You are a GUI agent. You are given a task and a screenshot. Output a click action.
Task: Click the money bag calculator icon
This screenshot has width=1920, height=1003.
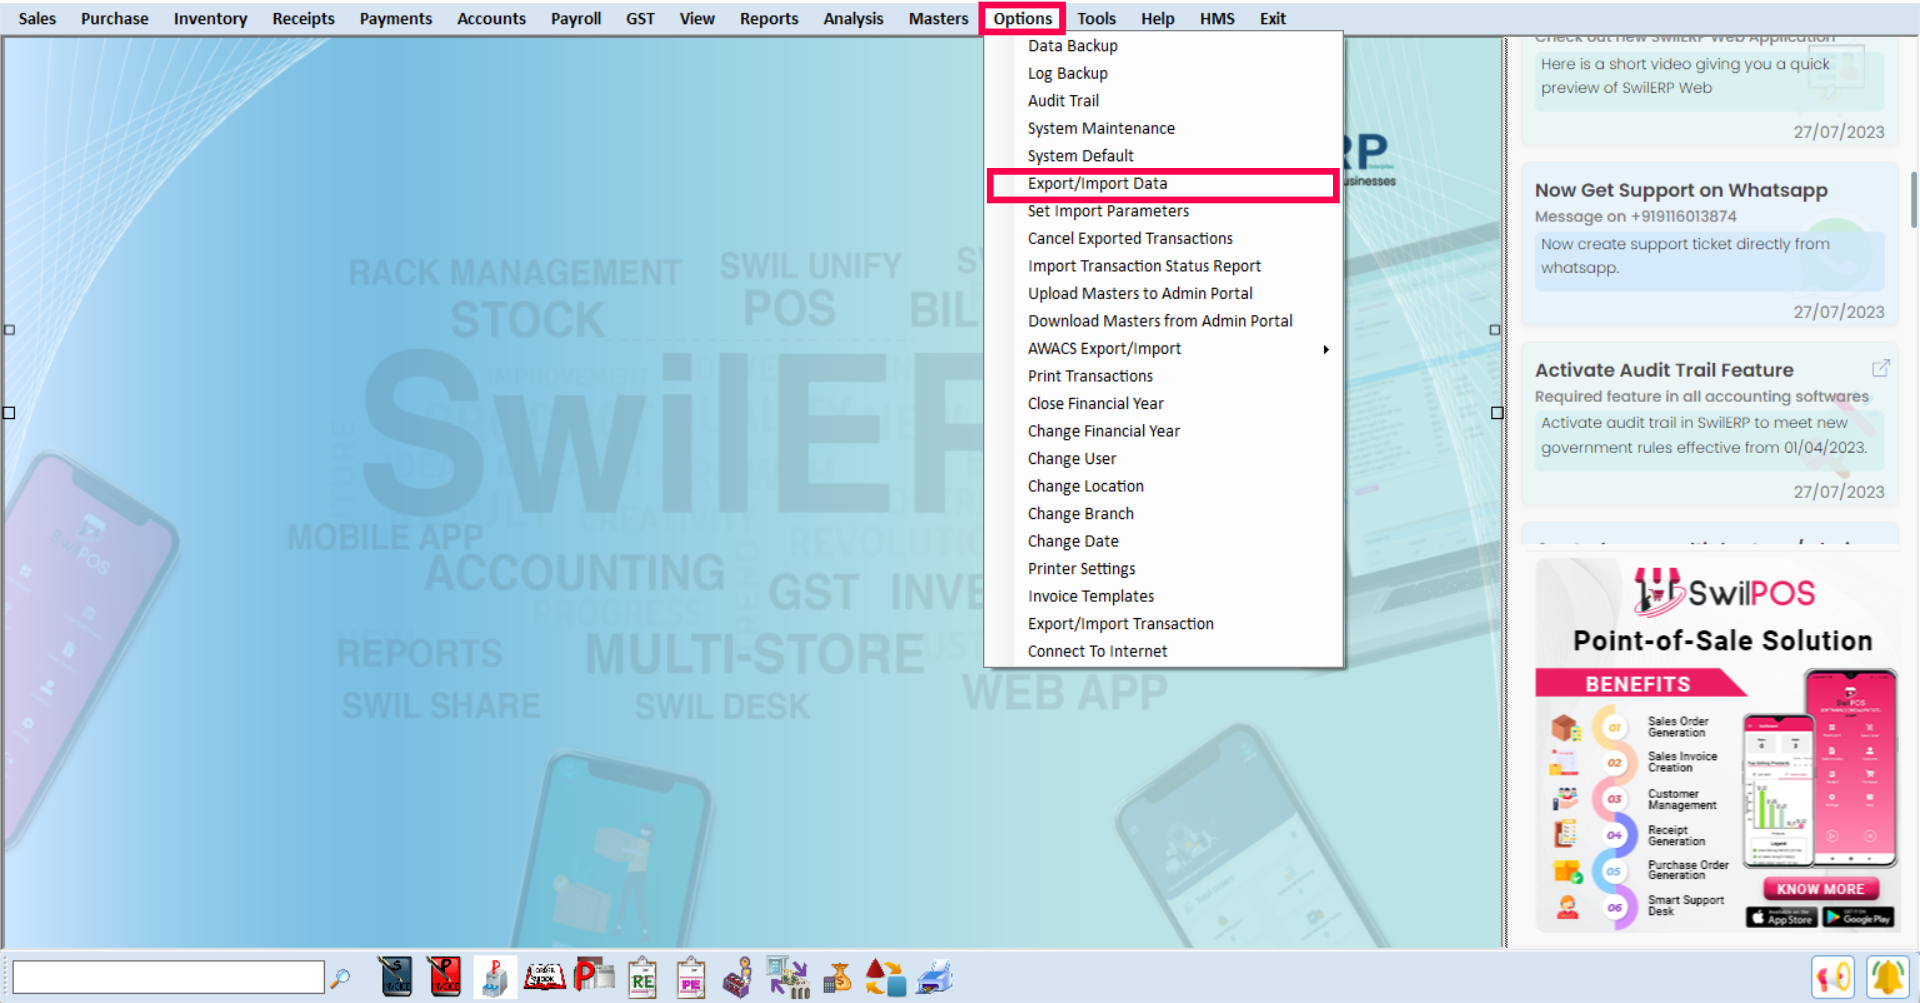(x=837, y=977)
